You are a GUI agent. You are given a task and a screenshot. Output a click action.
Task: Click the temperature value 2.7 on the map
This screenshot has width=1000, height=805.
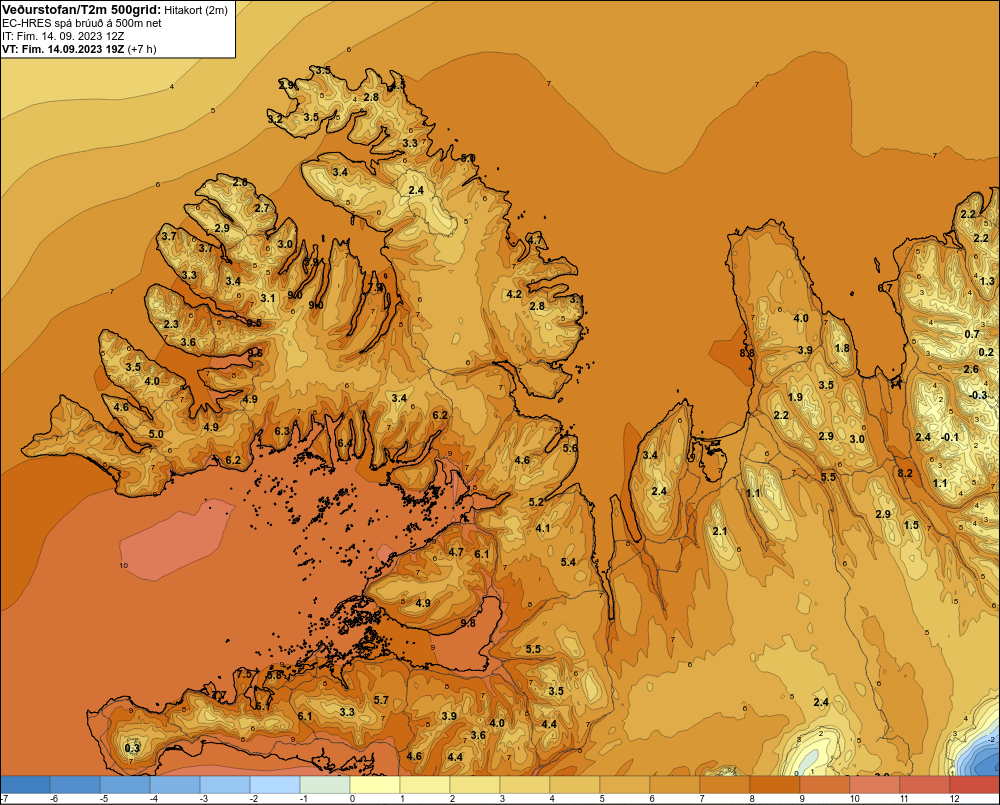[x=262, y=208]
